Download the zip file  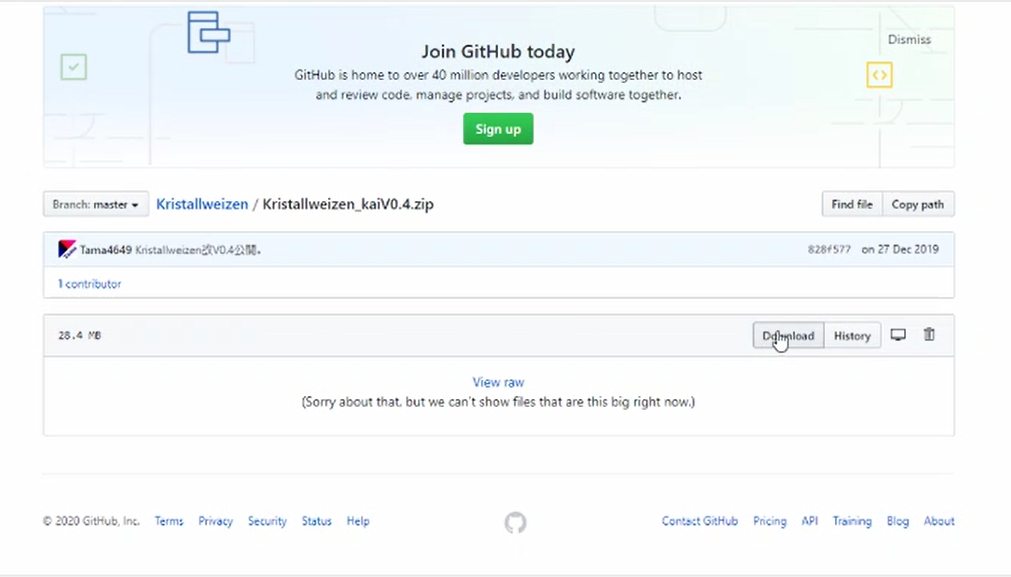point(788,335)
